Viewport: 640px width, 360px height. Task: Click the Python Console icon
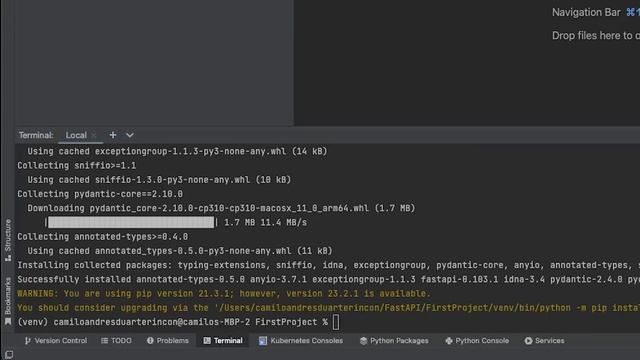coord(449,340)
